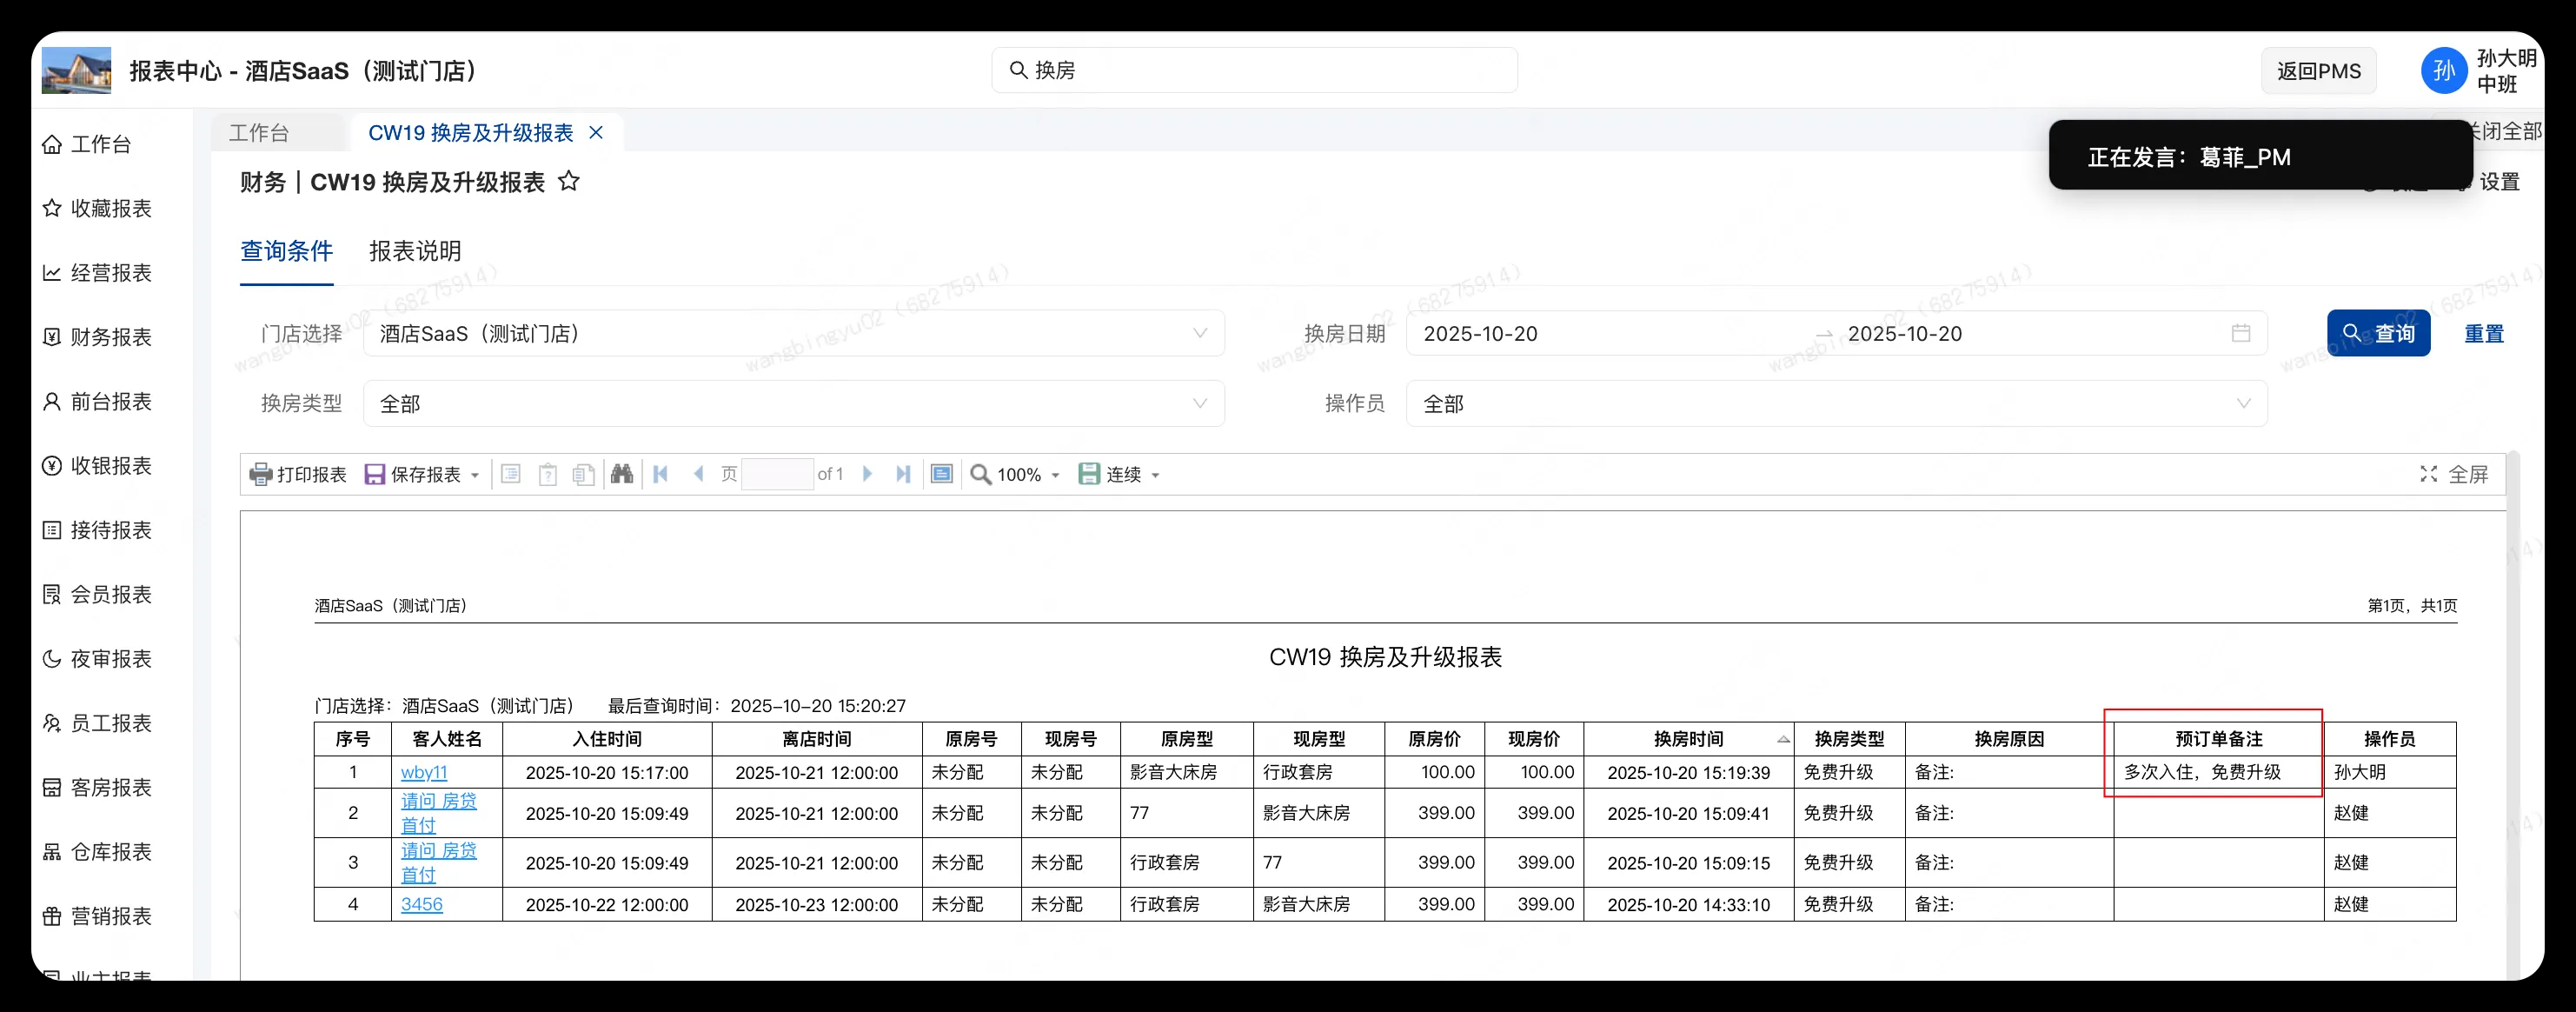Toggle fullscreen view with 全屏 control
Screen dimensions: 2576x1012
(x=2456, y=474)
